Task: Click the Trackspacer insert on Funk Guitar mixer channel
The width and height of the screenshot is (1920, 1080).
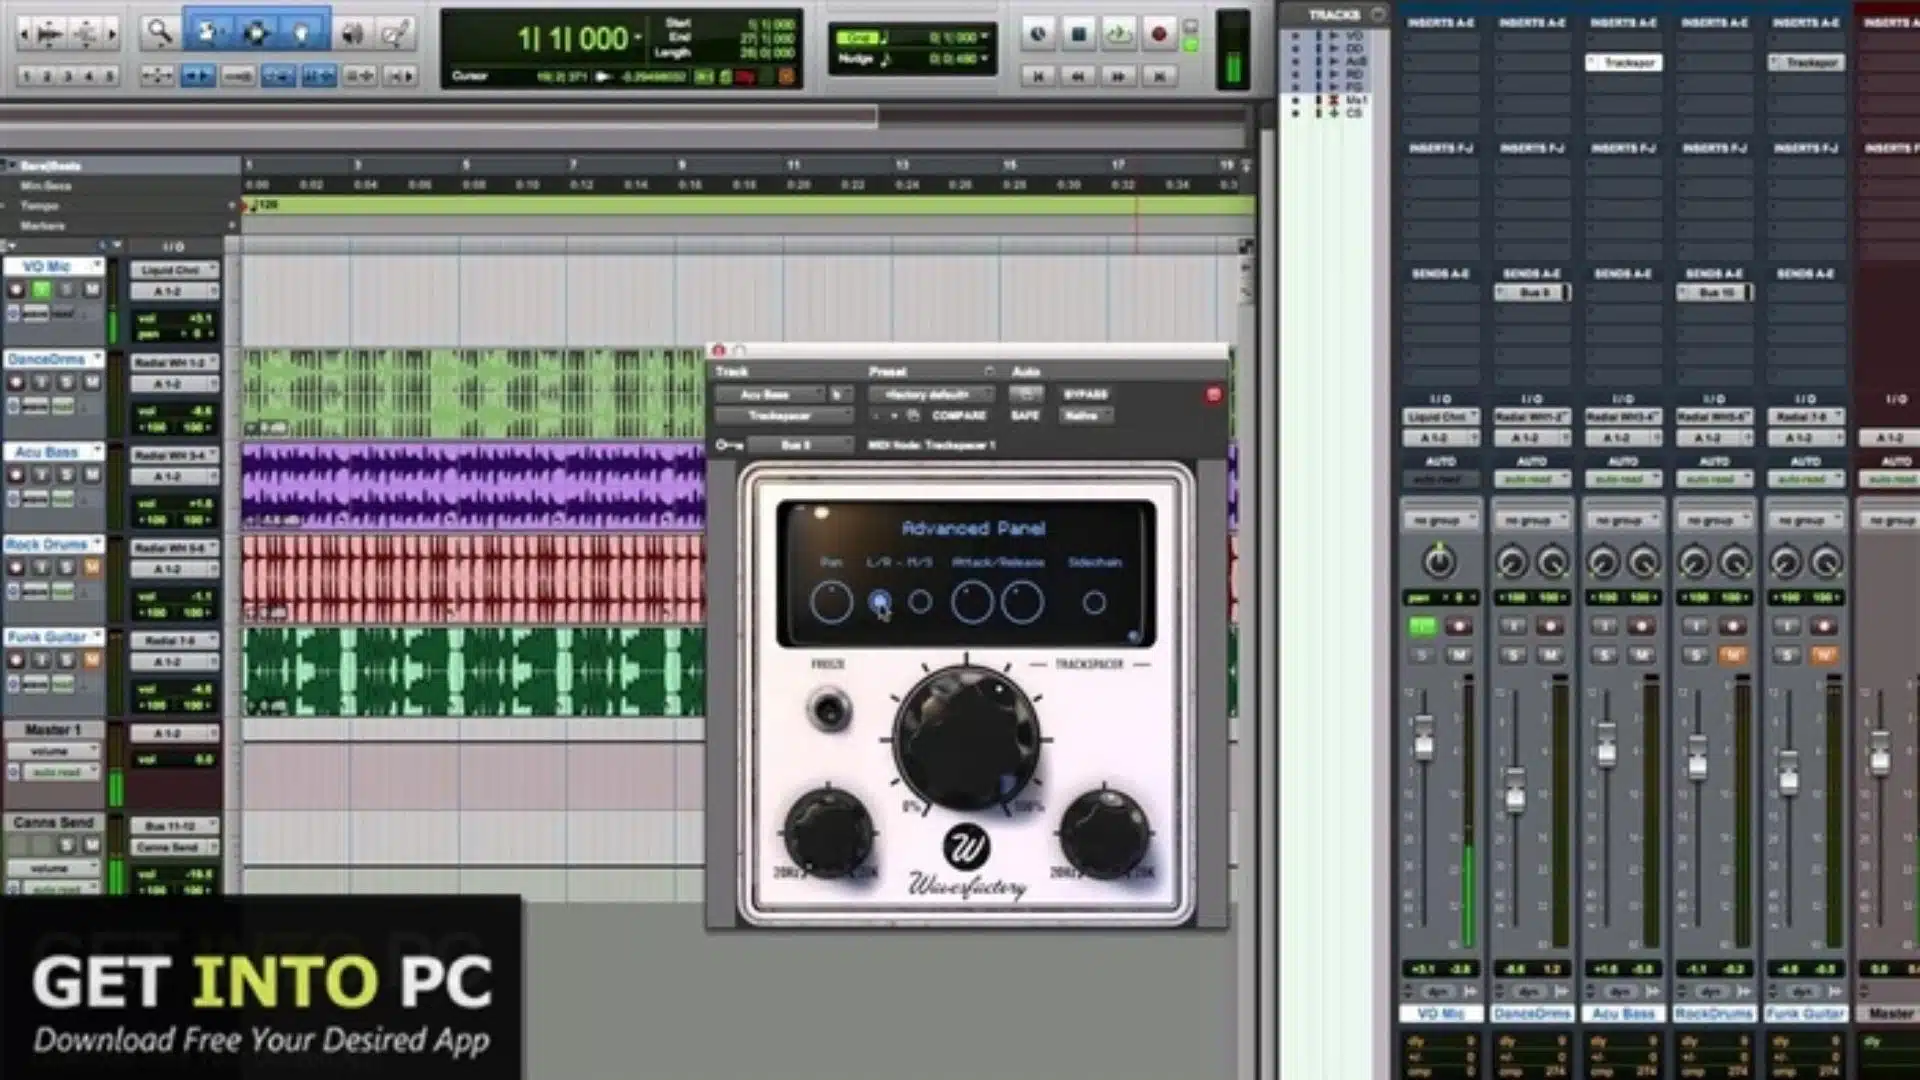Action: [1807, 63]
